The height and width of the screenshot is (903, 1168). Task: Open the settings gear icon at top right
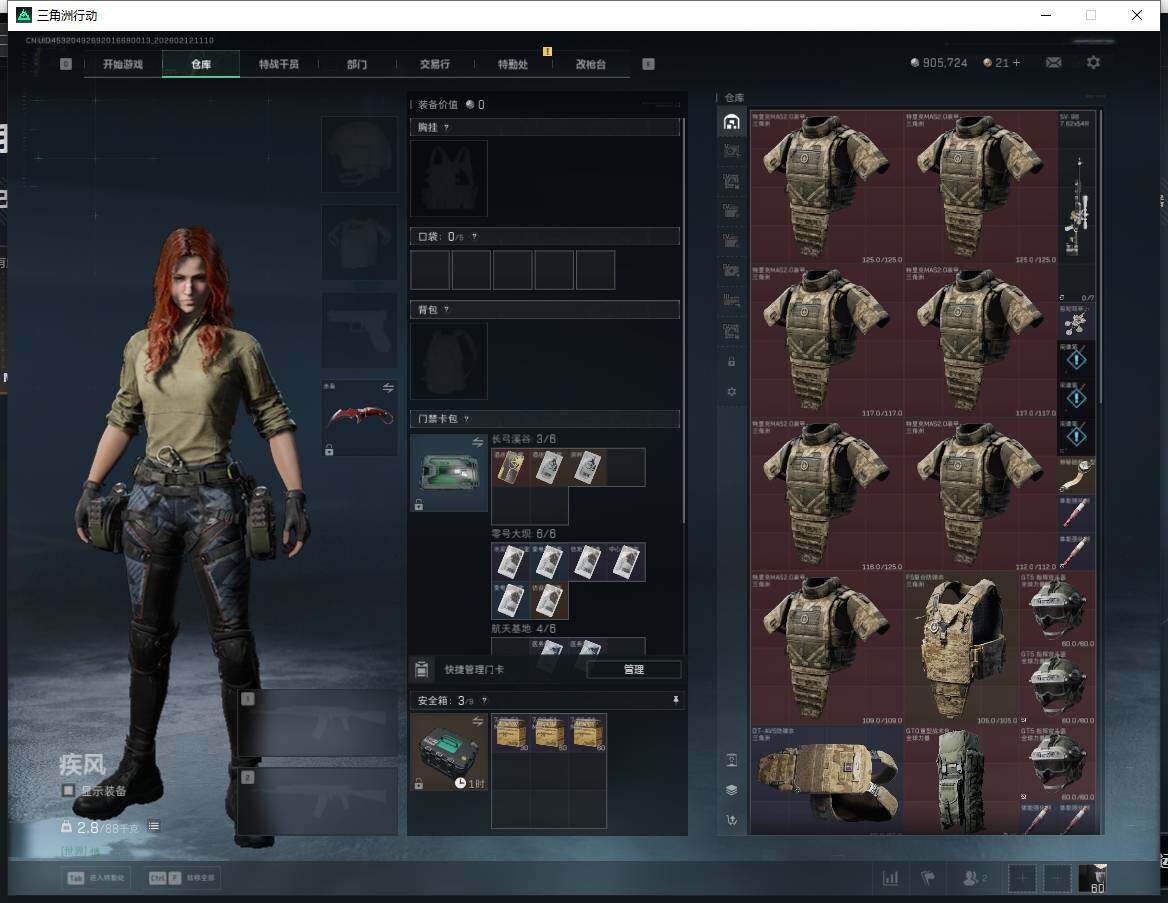(x=1093, y=63)
